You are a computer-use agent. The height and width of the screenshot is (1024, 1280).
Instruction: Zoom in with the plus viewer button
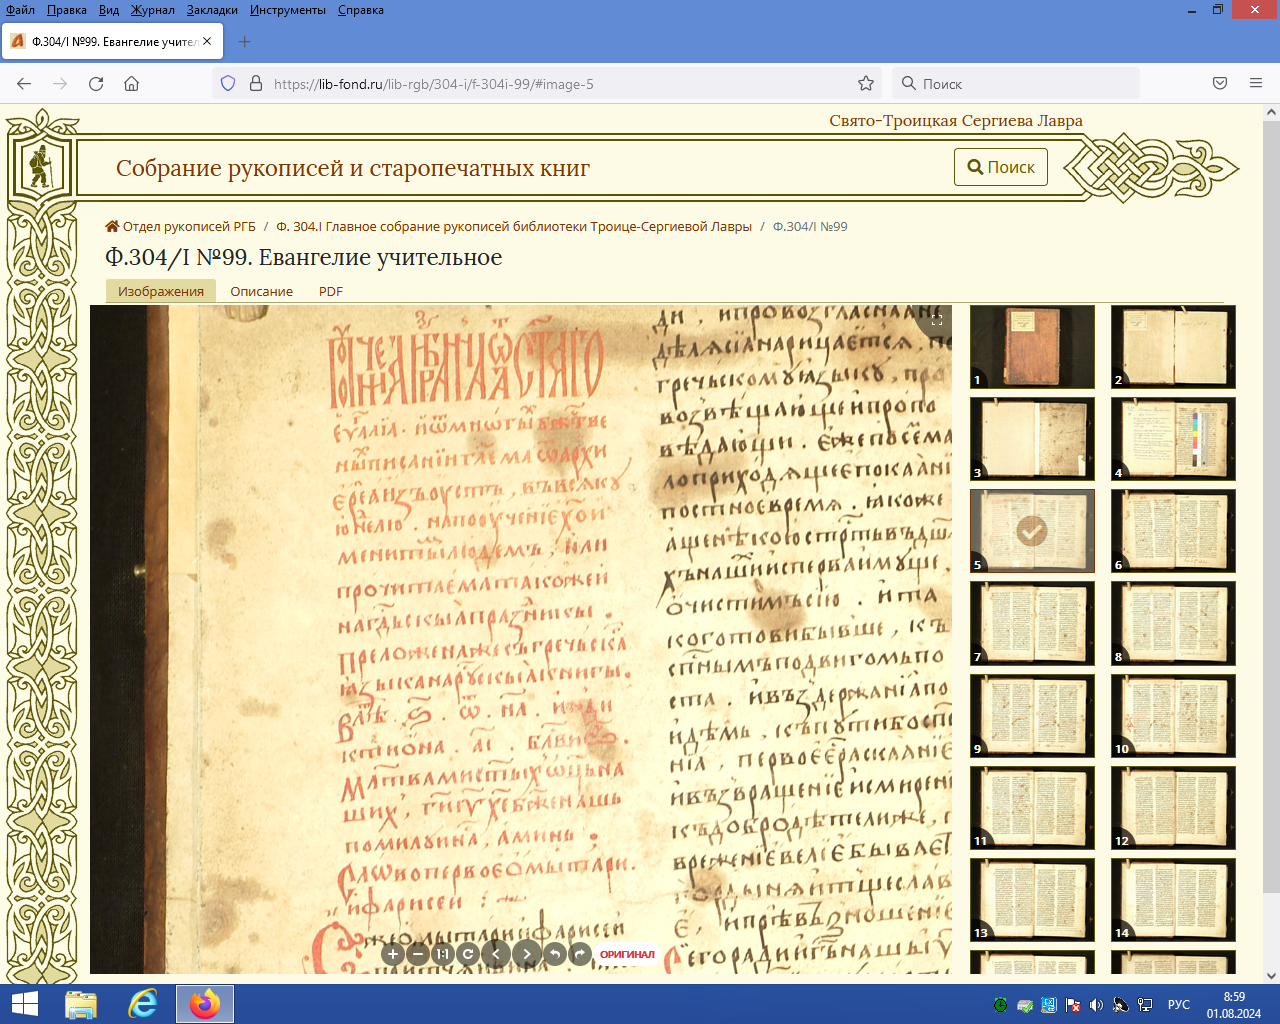pos(393,954)
